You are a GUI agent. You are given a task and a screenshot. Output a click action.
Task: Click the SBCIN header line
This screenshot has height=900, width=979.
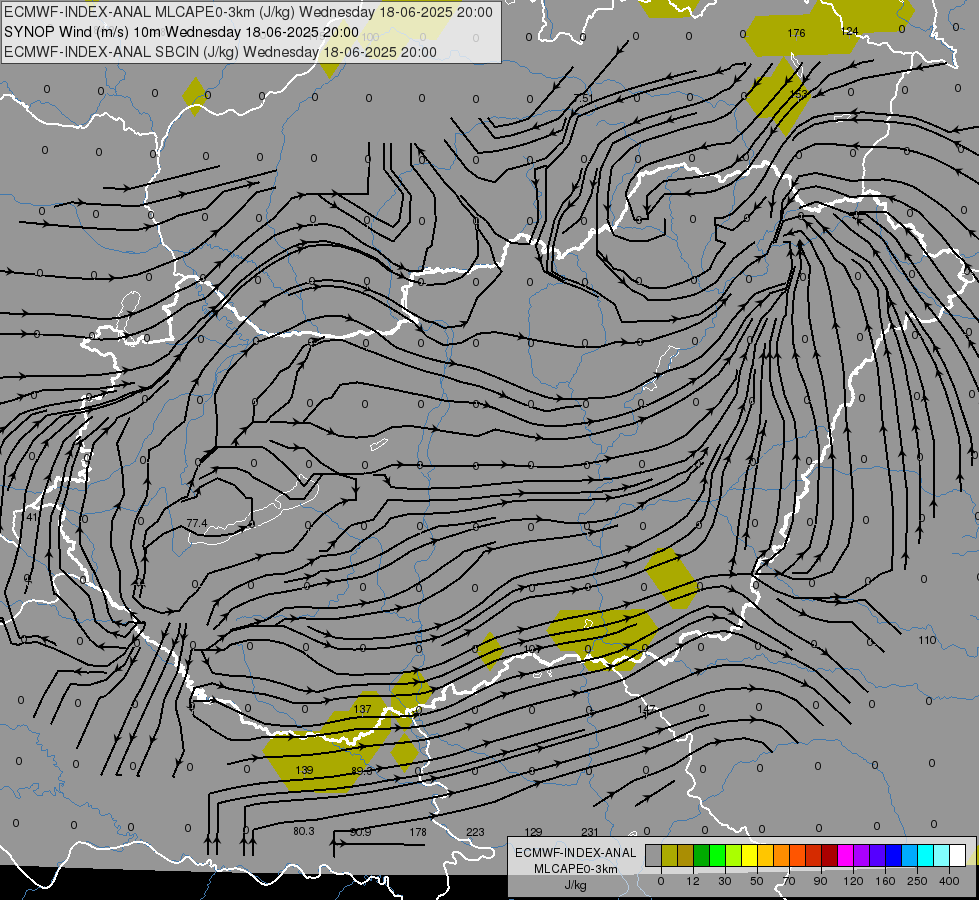coord(220,52)
